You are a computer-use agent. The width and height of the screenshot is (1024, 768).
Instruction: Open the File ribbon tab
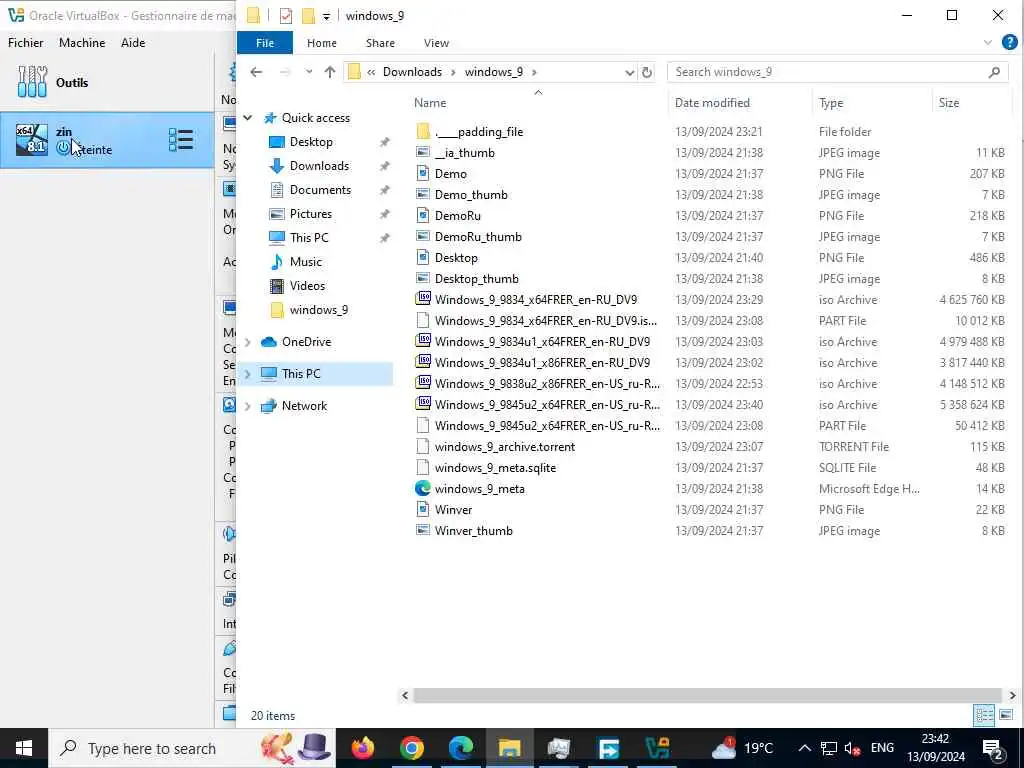[x=264, y=43]
